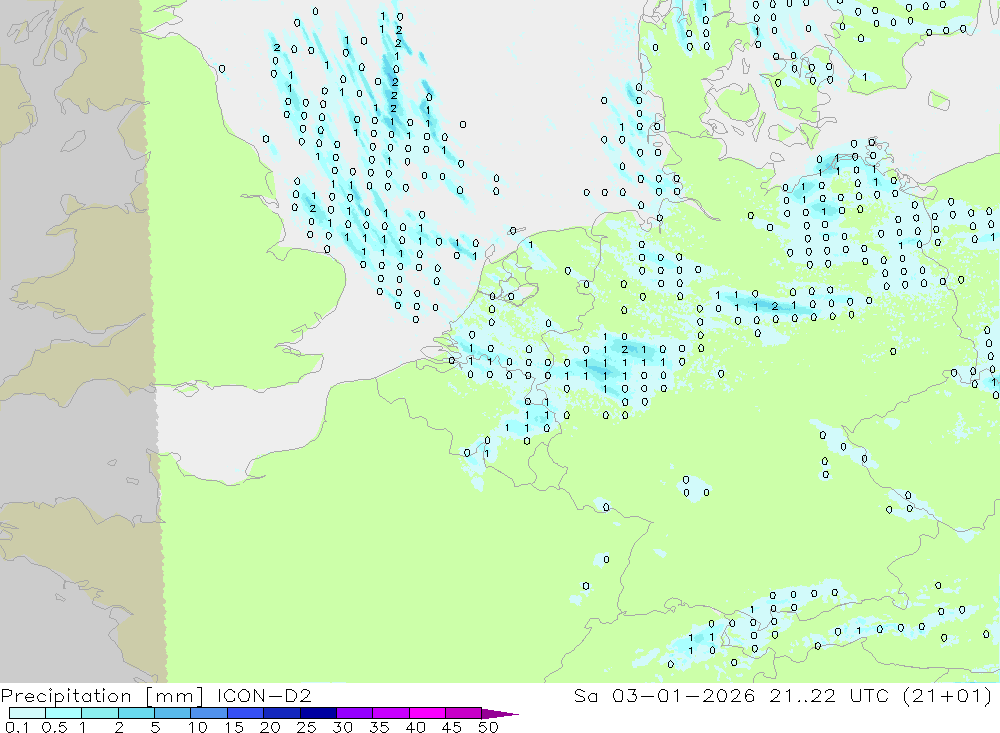Choose the 20–25 mm dark blue swatch
Image resolution: width=1000 pixels, height=733 pixels.
282,713
